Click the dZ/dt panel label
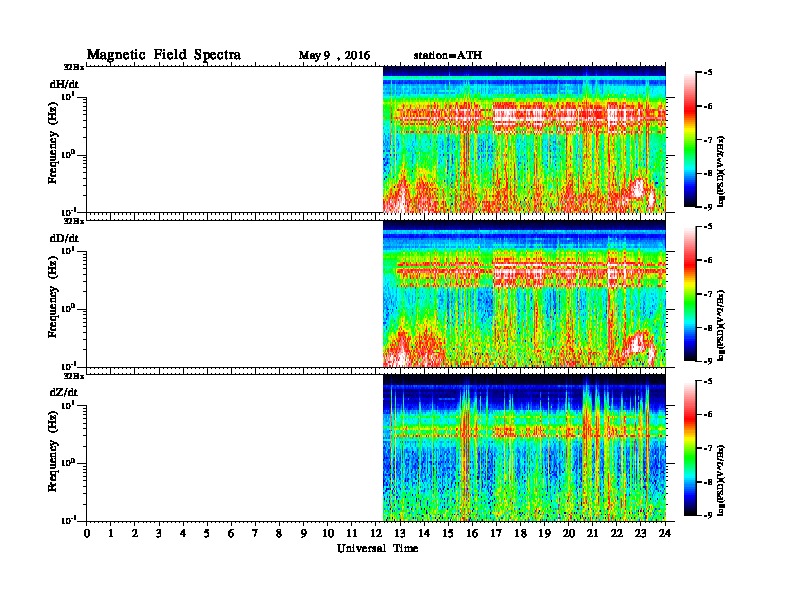Viewport: 792px width, 612px height. click(64, 392)
